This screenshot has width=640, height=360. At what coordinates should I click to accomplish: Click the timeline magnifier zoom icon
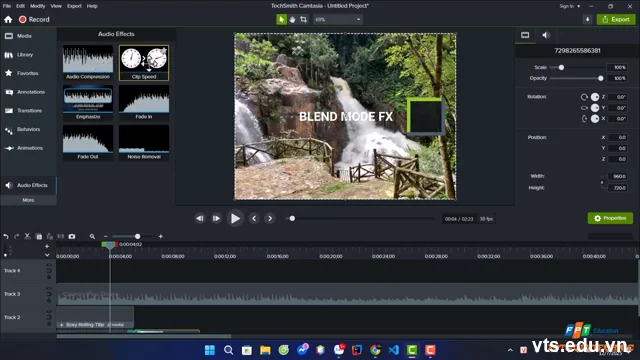92,236
